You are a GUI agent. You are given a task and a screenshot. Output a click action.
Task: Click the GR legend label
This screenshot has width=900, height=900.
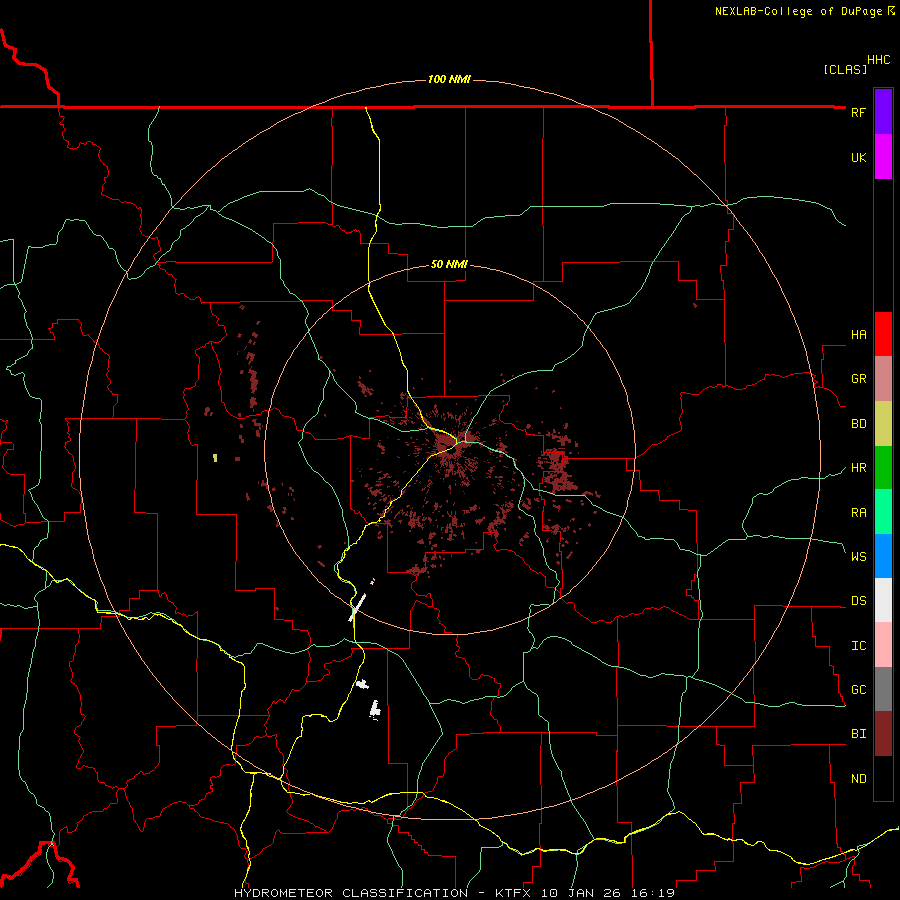click(x=858, y=379)
